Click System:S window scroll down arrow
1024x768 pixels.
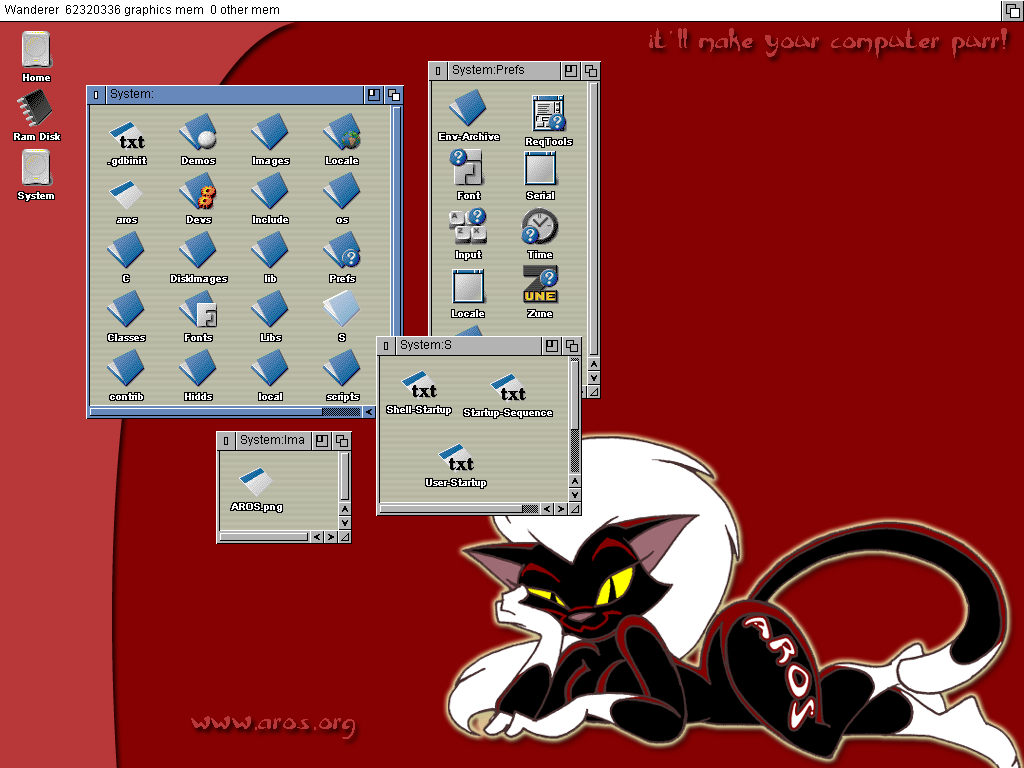pos(575,495)
